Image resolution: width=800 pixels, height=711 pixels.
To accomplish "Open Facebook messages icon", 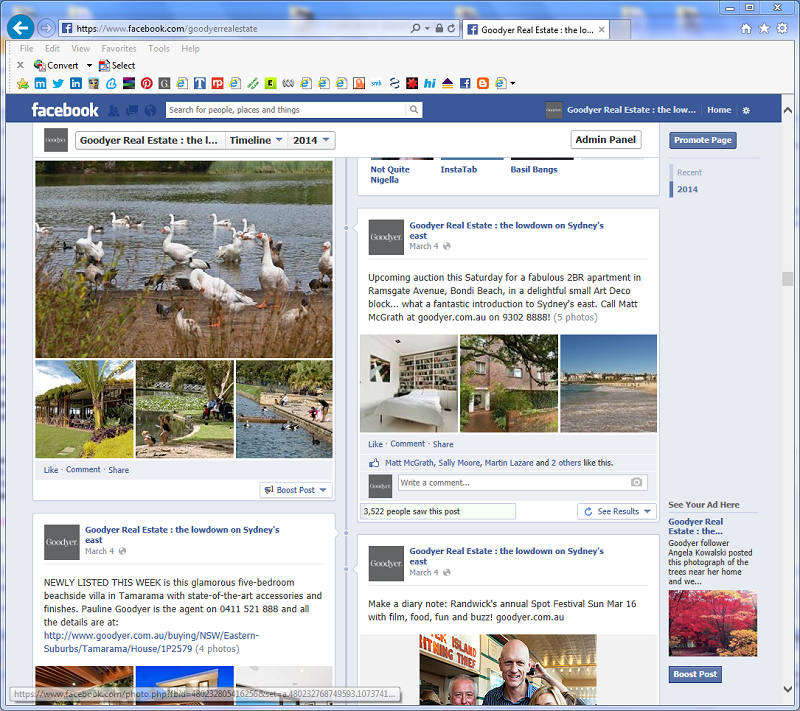I will (132, 110).
